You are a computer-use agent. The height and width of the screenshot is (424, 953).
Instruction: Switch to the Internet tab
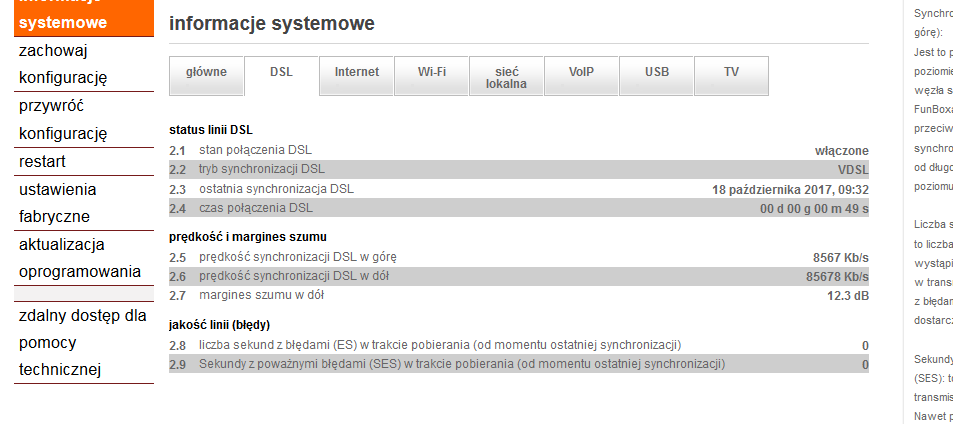tap(357, 73)
